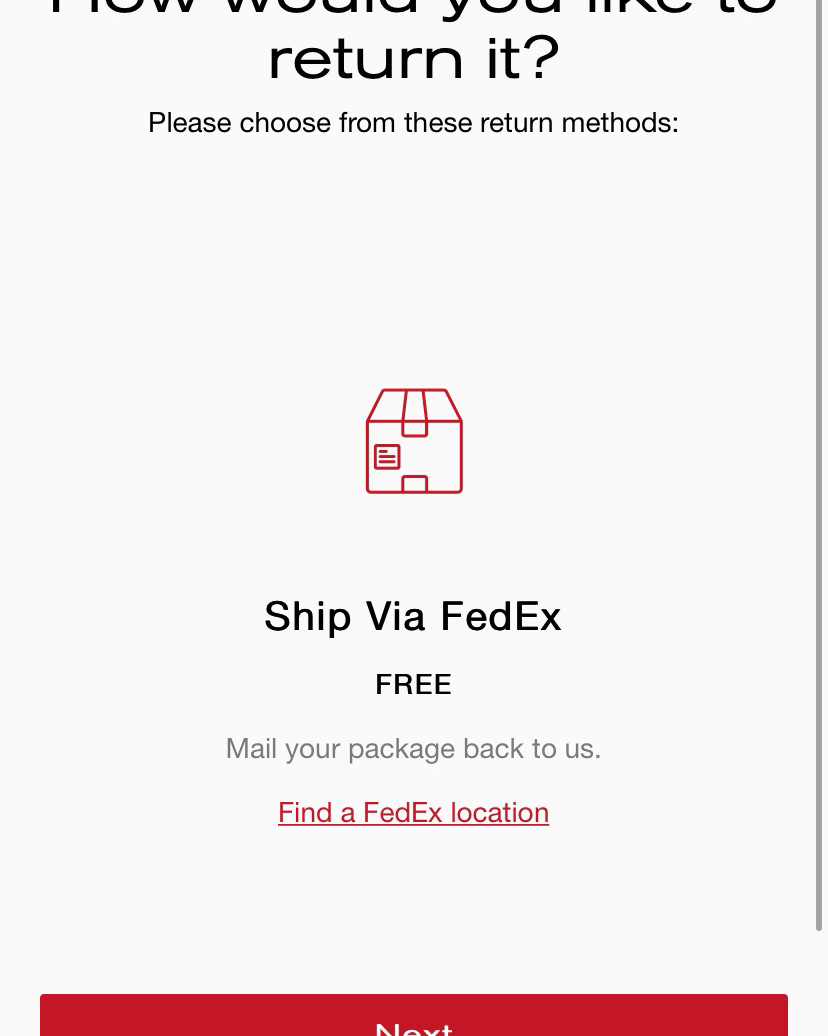Click the vertical scrollbar thumb
Screen dimensions: 828x1036
point(821,465)
